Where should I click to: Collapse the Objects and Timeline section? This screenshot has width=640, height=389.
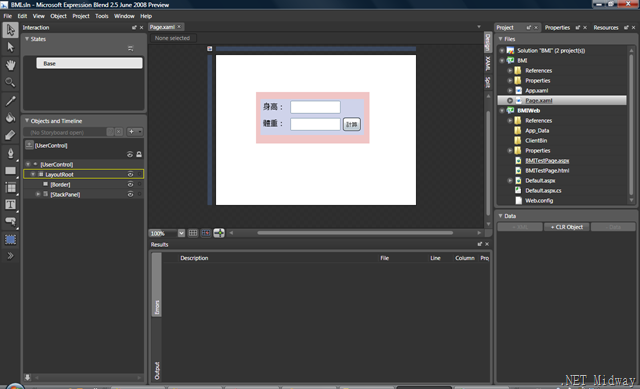(x=27, y=121)
